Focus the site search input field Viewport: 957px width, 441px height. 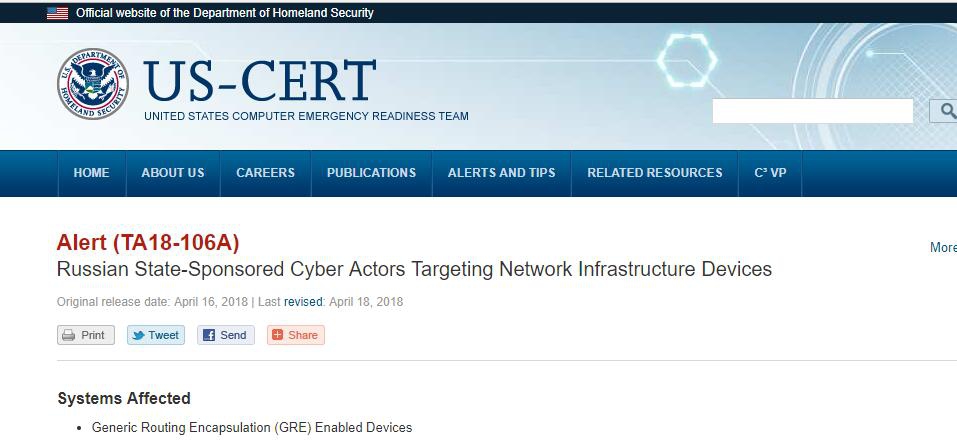813,111
